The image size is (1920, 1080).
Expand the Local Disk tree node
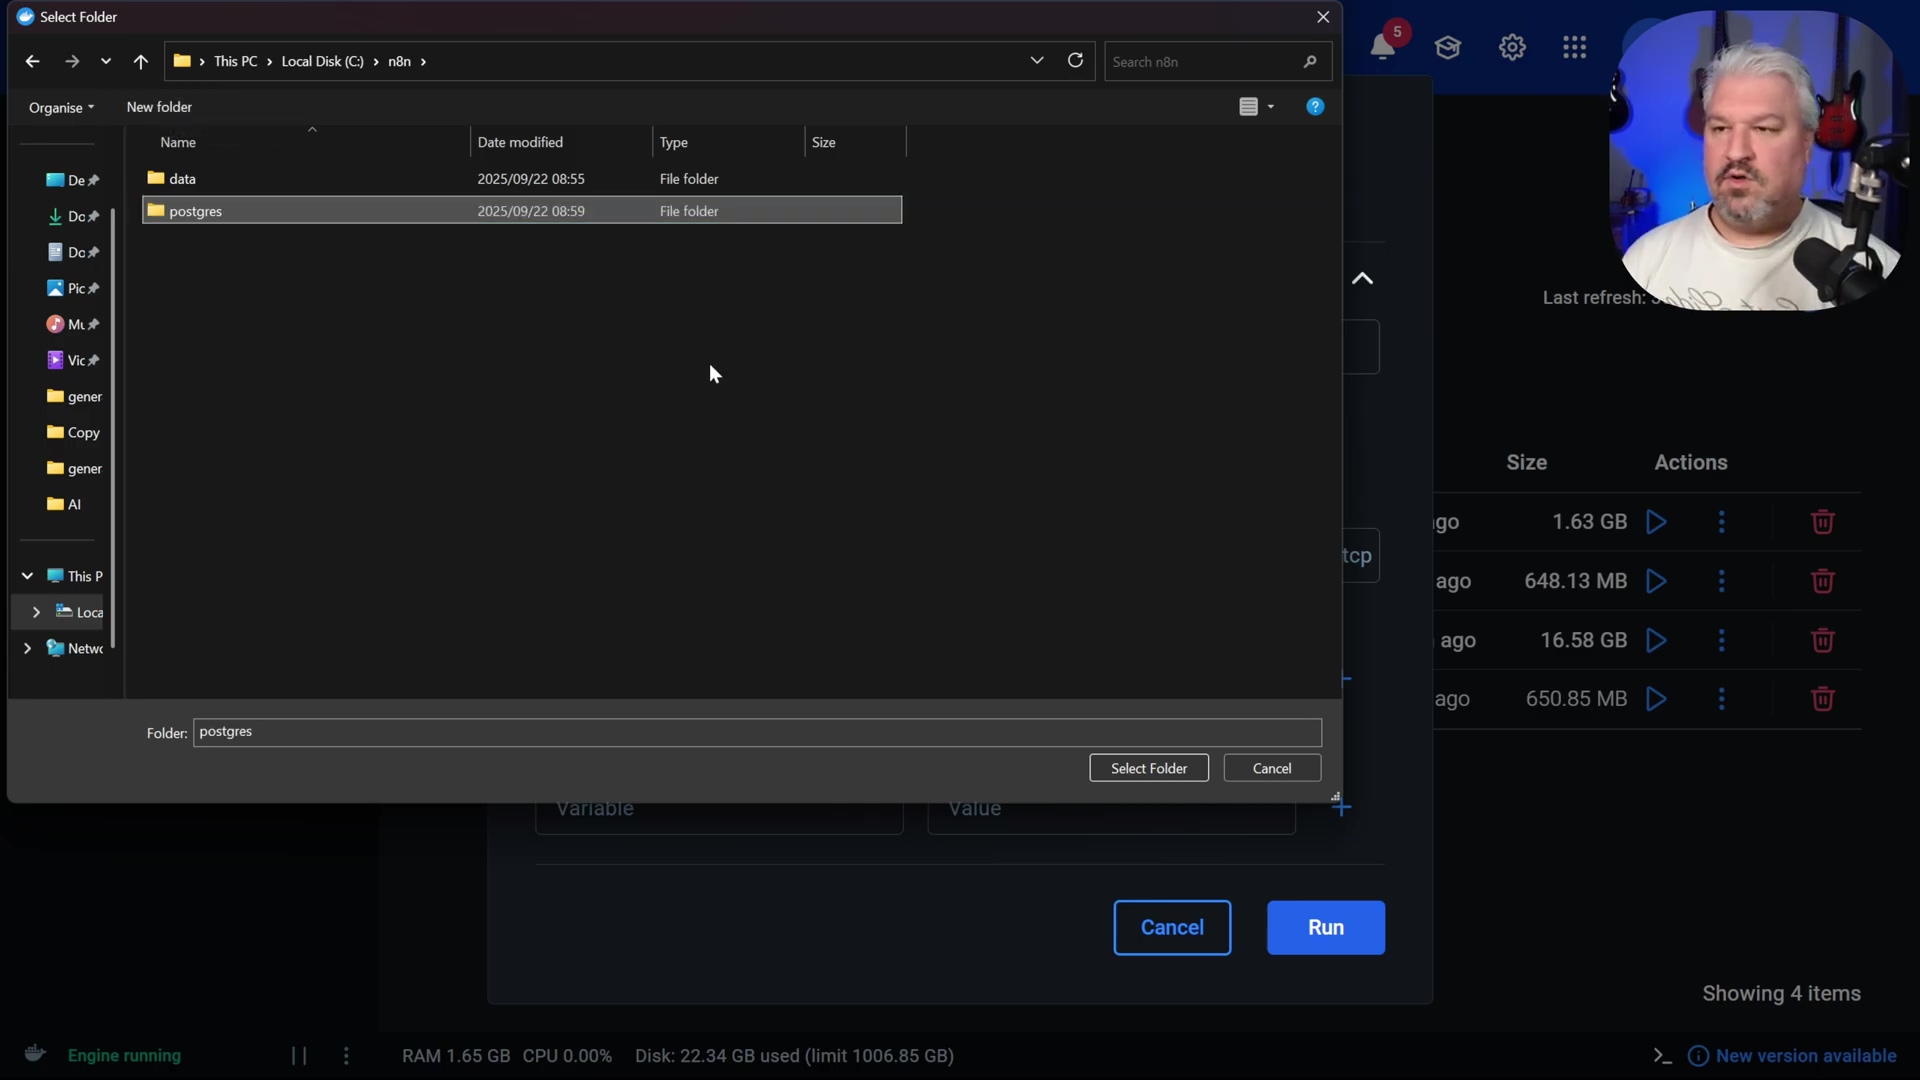pyautogui.click(x=36, y=612)
